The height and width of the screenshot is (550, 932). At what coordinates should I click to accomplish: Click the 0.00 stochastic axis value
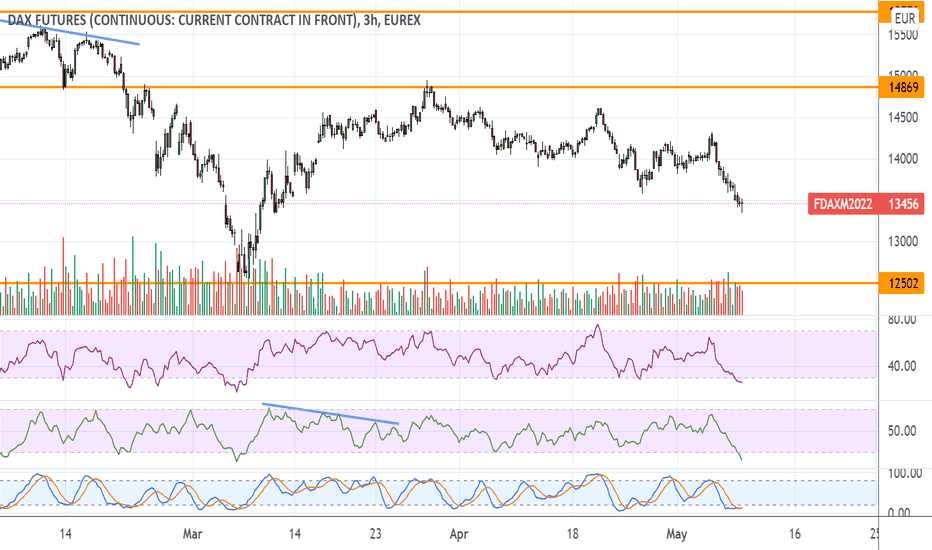pyautogui.click(x=899, y=512)
